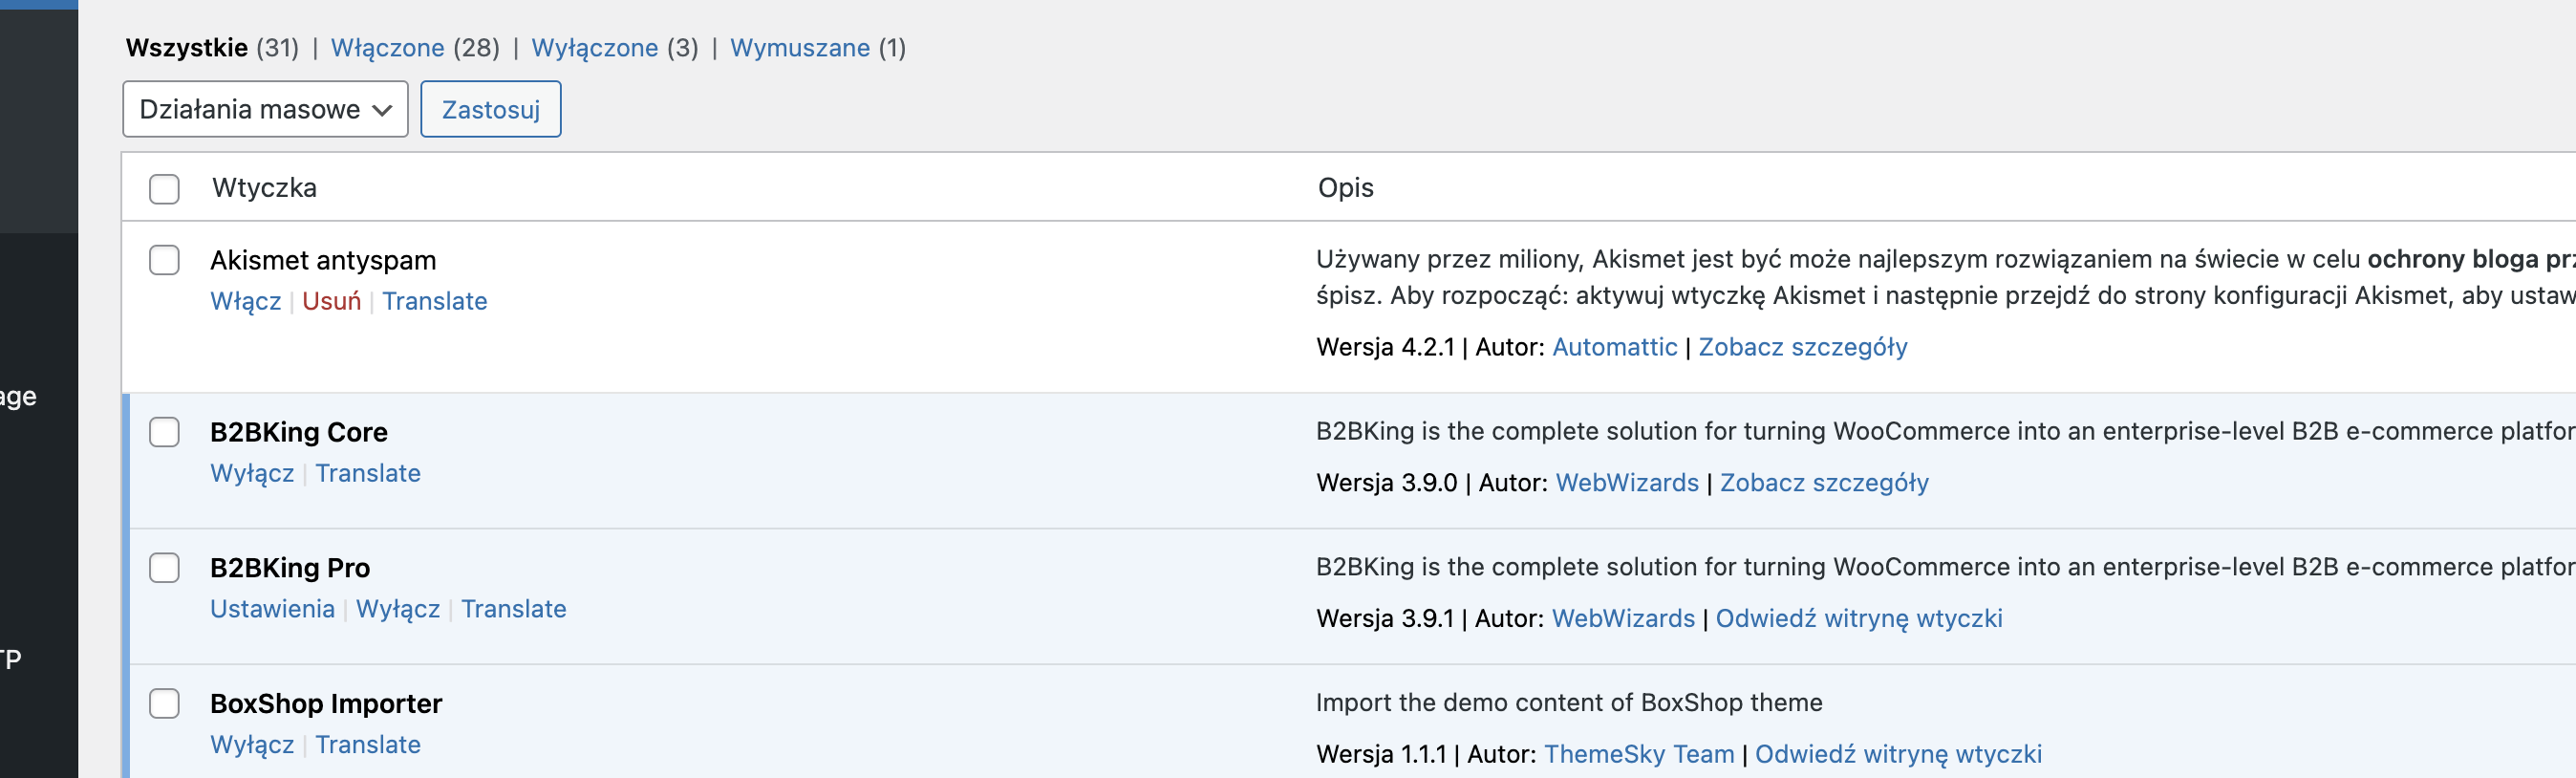
Task: Open the Działania masowe dropdown
Action: pos(265,109)
